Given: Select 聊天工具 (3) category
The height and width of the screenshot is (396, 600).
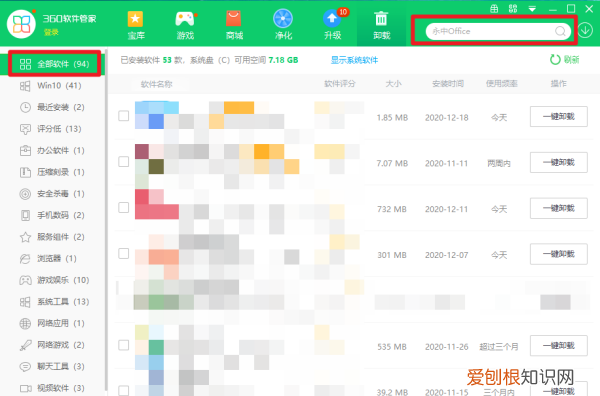Looking at the screenshot, I should tap(52, 367).
